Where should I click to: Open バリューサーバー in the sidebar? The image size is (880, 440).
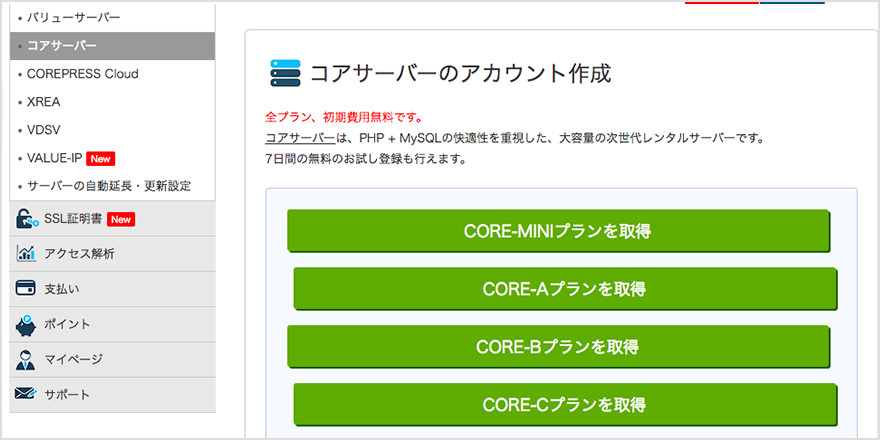[x=73, y=18]
